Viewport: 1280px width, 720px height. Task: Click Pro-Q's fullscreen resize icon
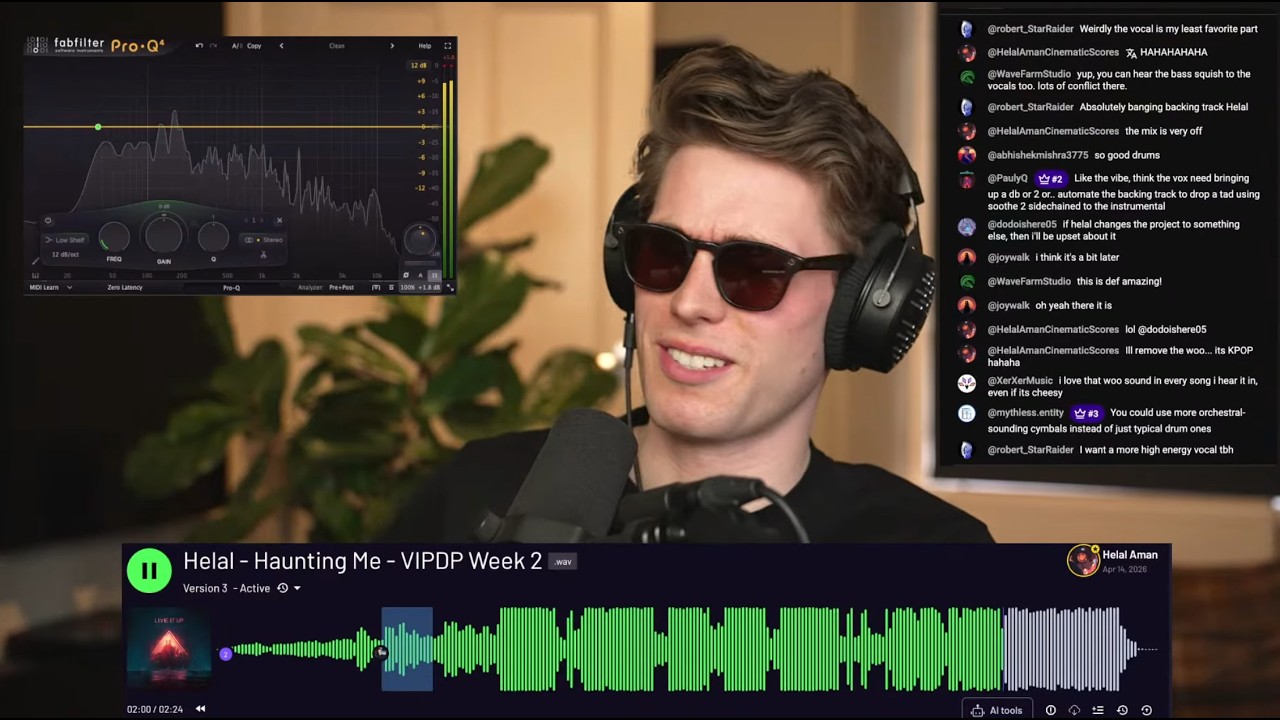[447, 46]
